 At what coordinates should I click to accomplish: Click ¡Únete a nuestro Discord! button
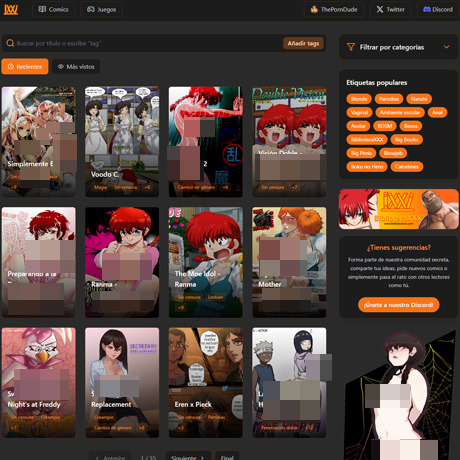[x=399, y=305]
